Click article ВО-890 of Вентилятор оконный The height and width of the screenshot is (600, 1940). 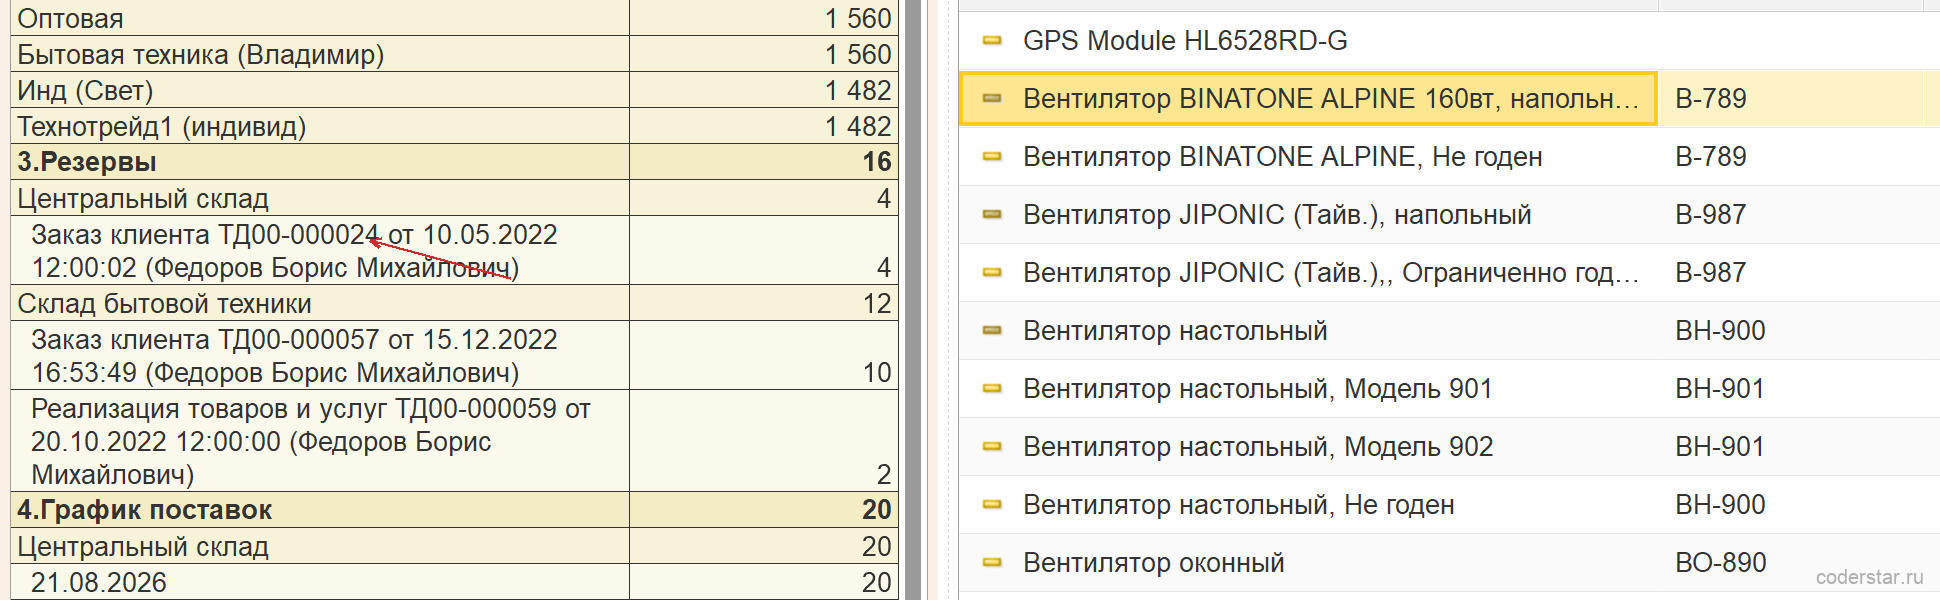click(1720, 563)
